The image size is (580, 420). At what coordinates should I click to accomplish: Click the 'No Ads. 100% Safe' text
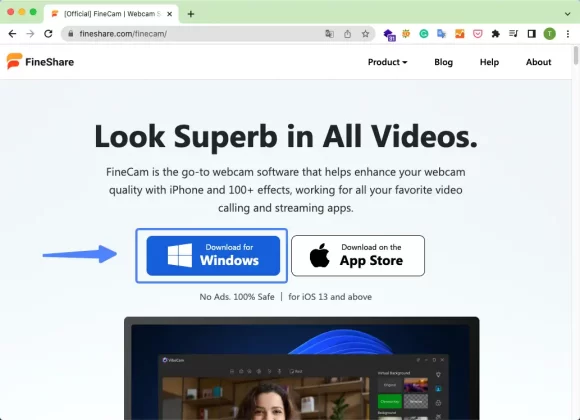click(x=237, y=297)
